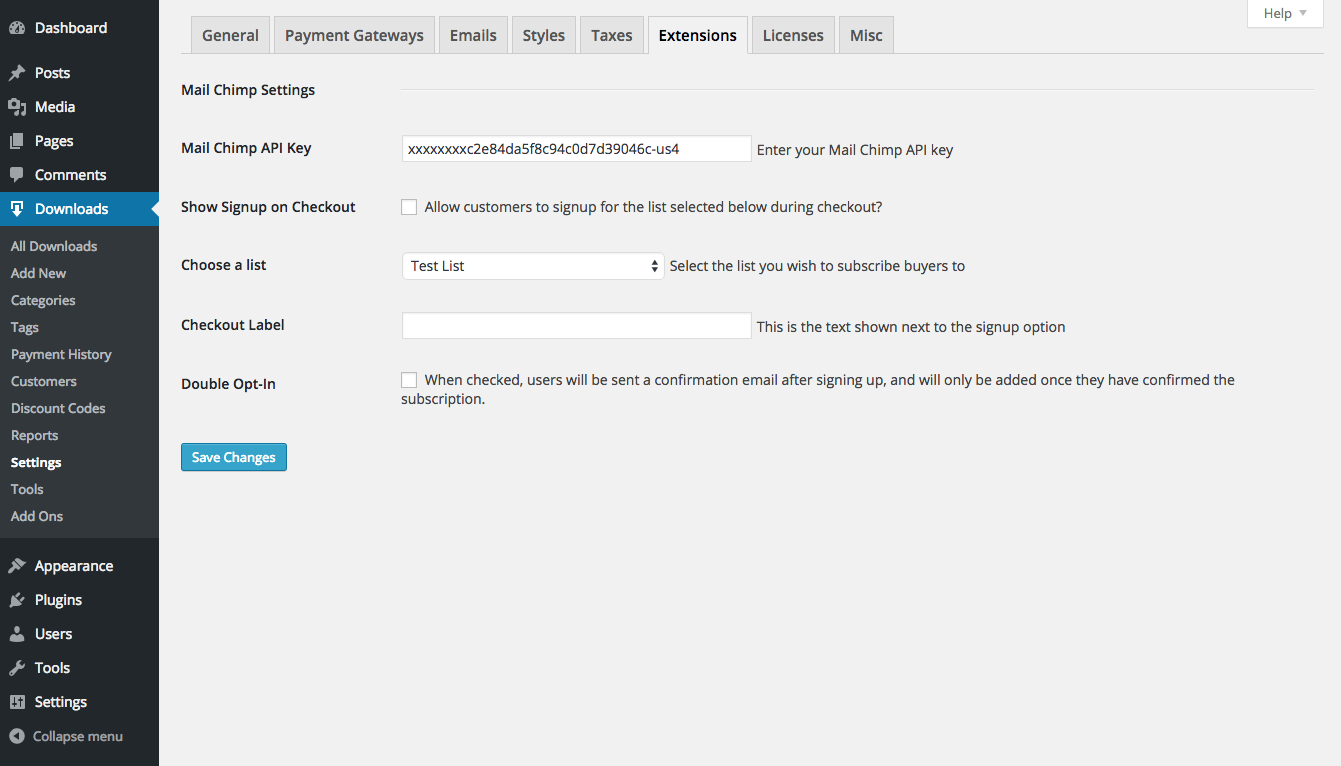Open the Choose a list dropdown
1341x766 pixels.
[533, 266]
